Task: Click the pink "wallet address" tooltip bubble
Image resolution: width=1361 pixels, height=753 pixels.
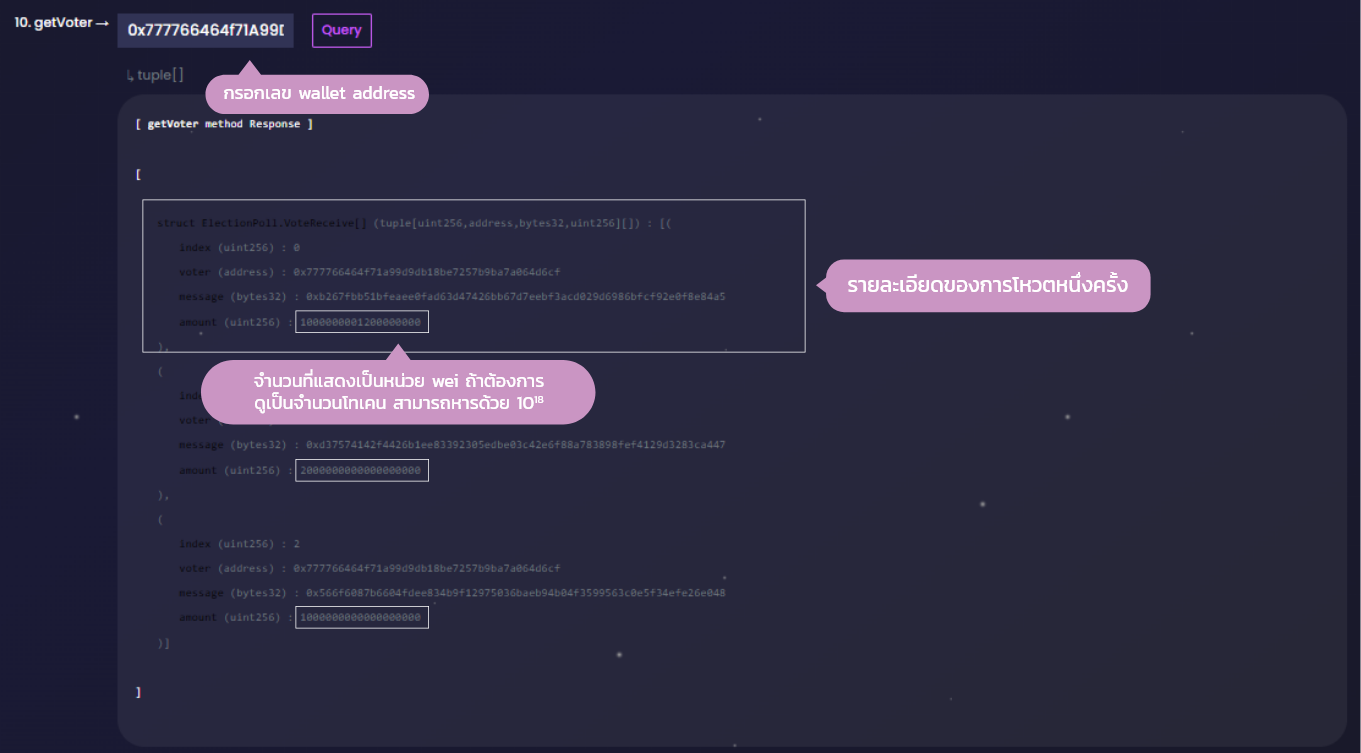Action: tap(317, 94)
